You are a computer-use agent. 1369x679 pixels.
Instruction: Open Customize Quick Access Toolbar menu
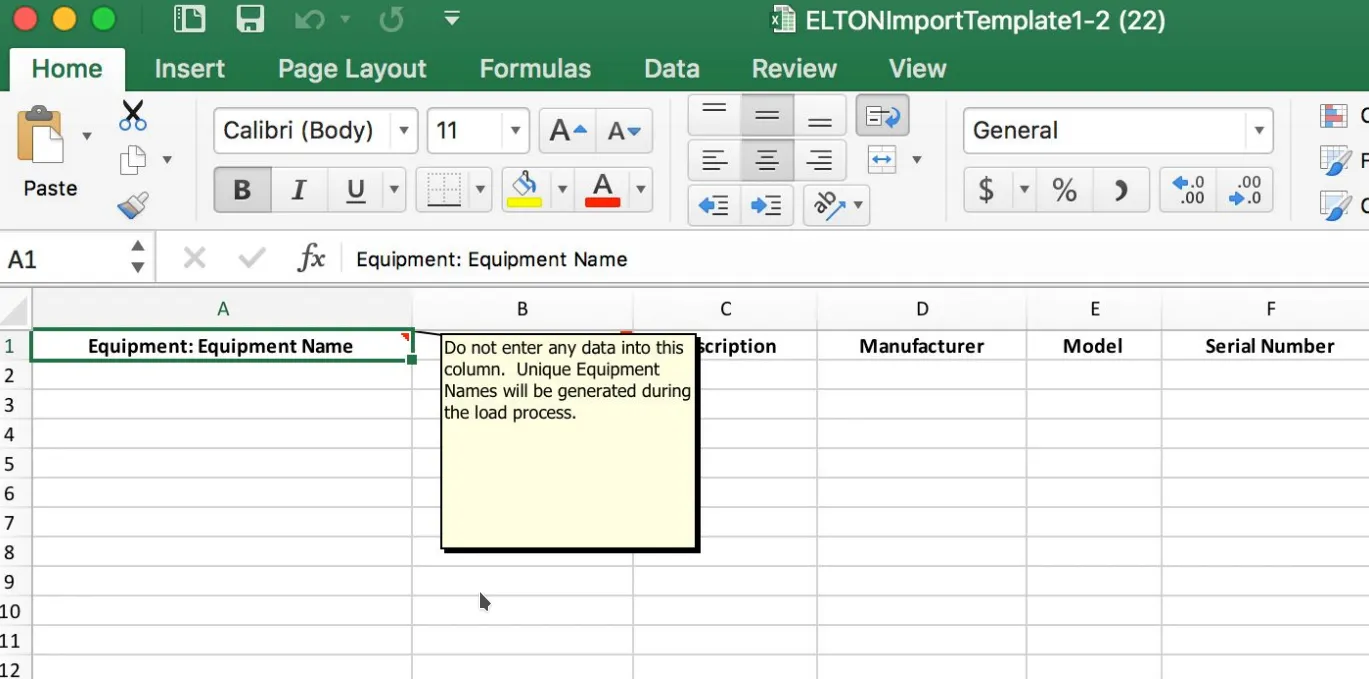coord(452,19)
